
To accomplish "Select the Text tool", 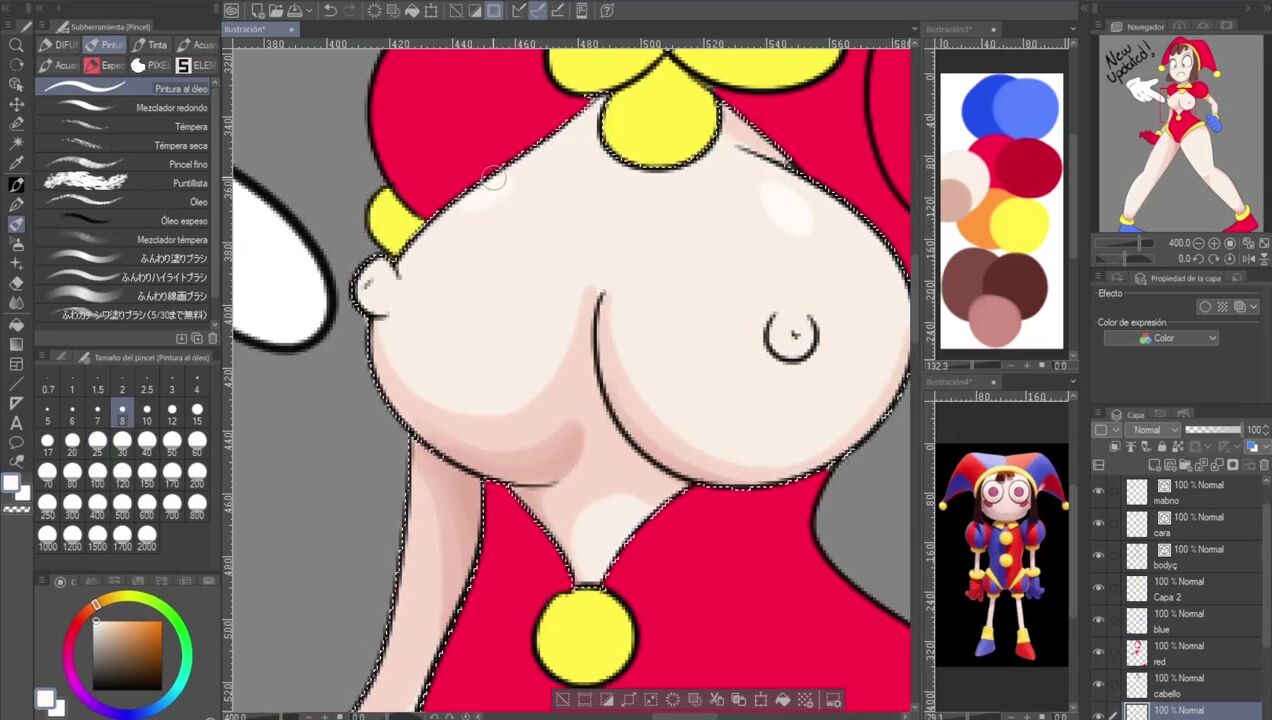I will click(x=16, y=423).
